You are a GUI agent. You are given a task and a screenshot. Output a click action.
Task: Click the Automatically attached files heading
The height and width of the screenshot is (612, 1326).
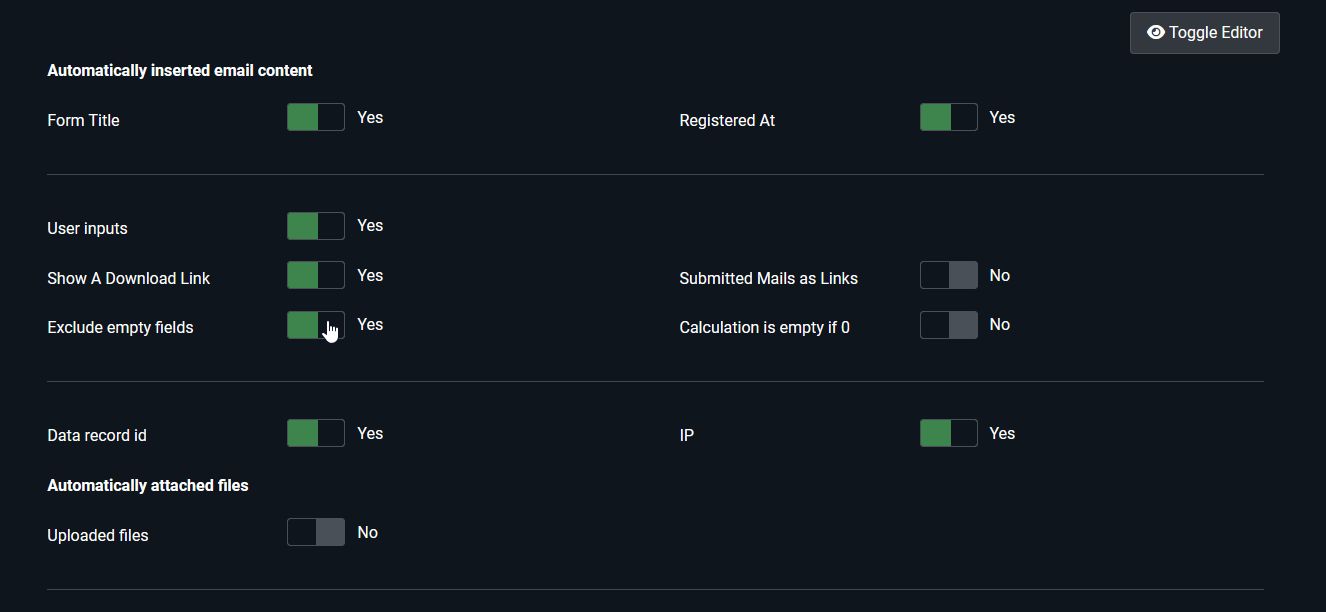(148, 485)
